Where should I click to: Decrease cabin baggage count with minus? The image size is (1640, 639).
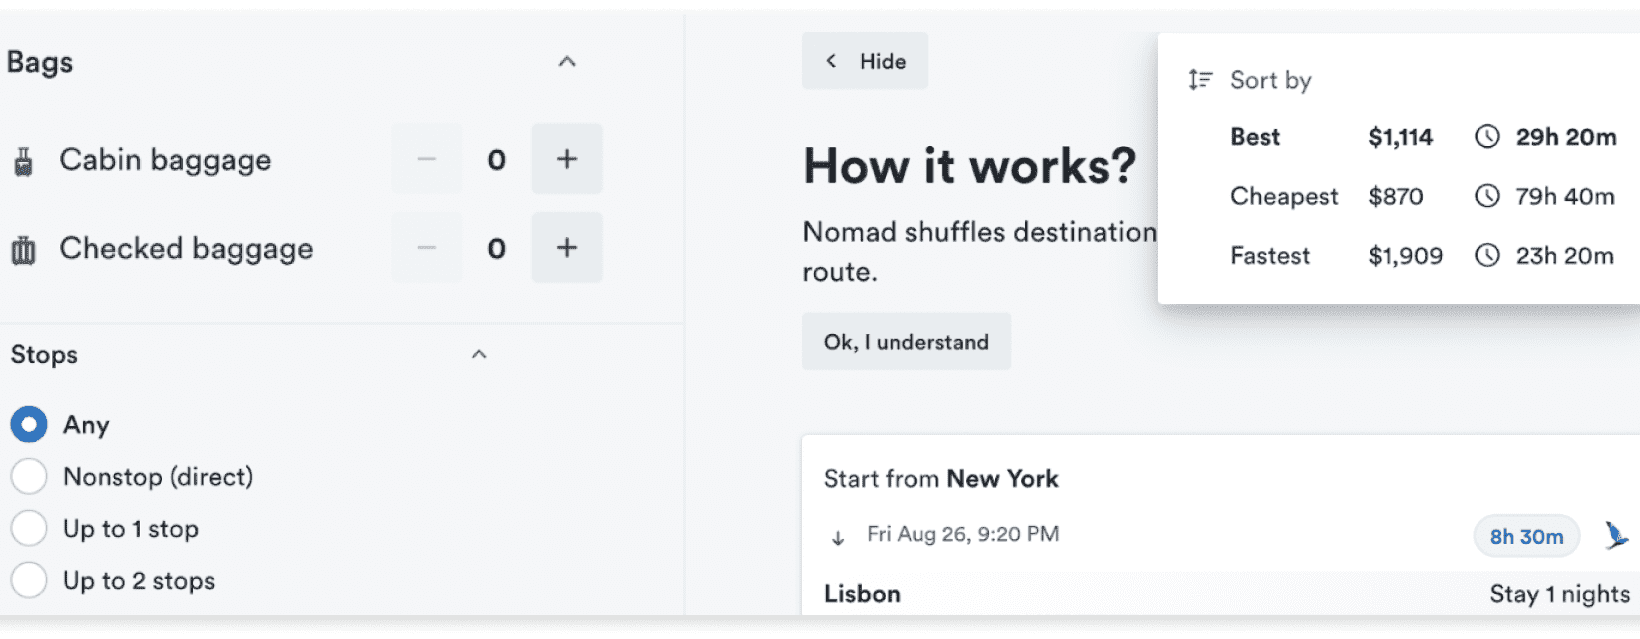pos(427,159)
